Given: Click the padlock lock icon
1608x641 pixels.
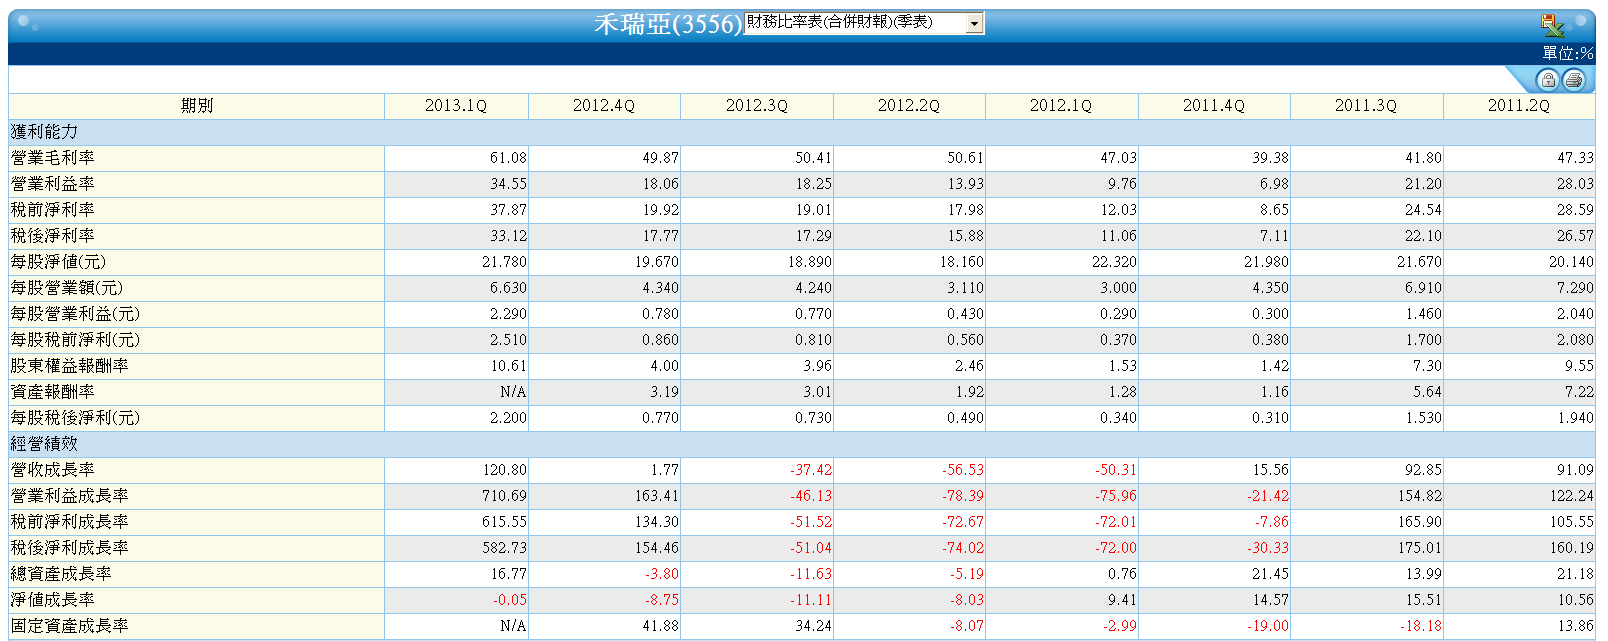Looking at the screenshot, I should pos(1547,80).
